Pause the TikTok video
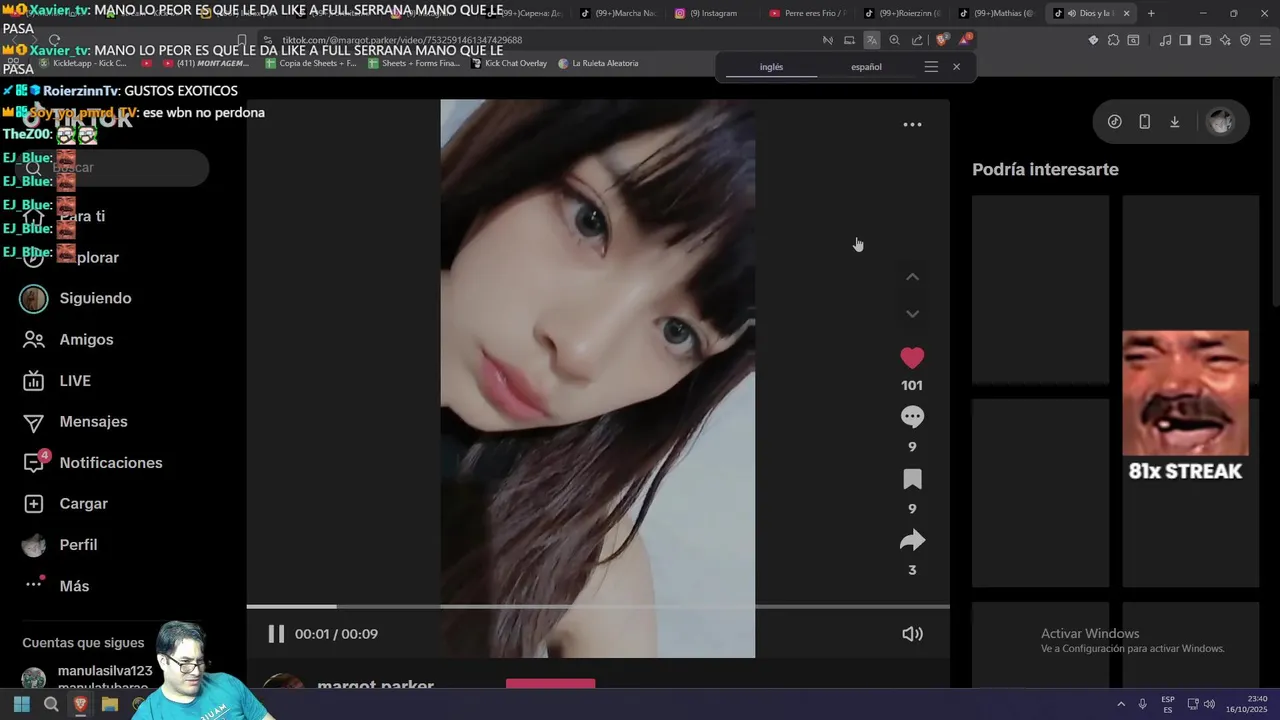 pos(276,634)
